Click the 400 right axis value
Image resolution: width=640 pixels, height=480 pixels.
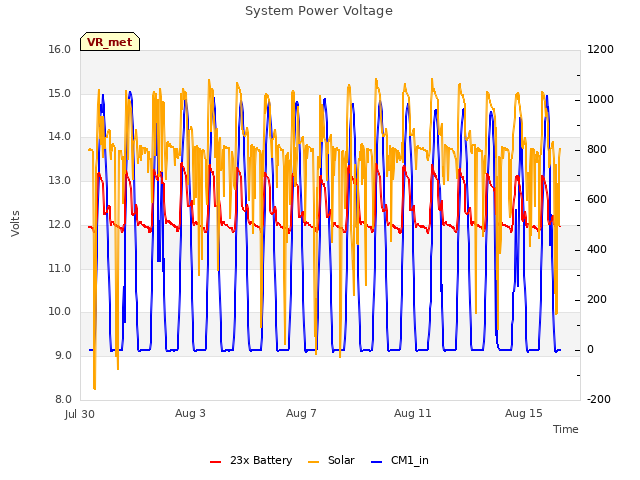coord(597,249)
